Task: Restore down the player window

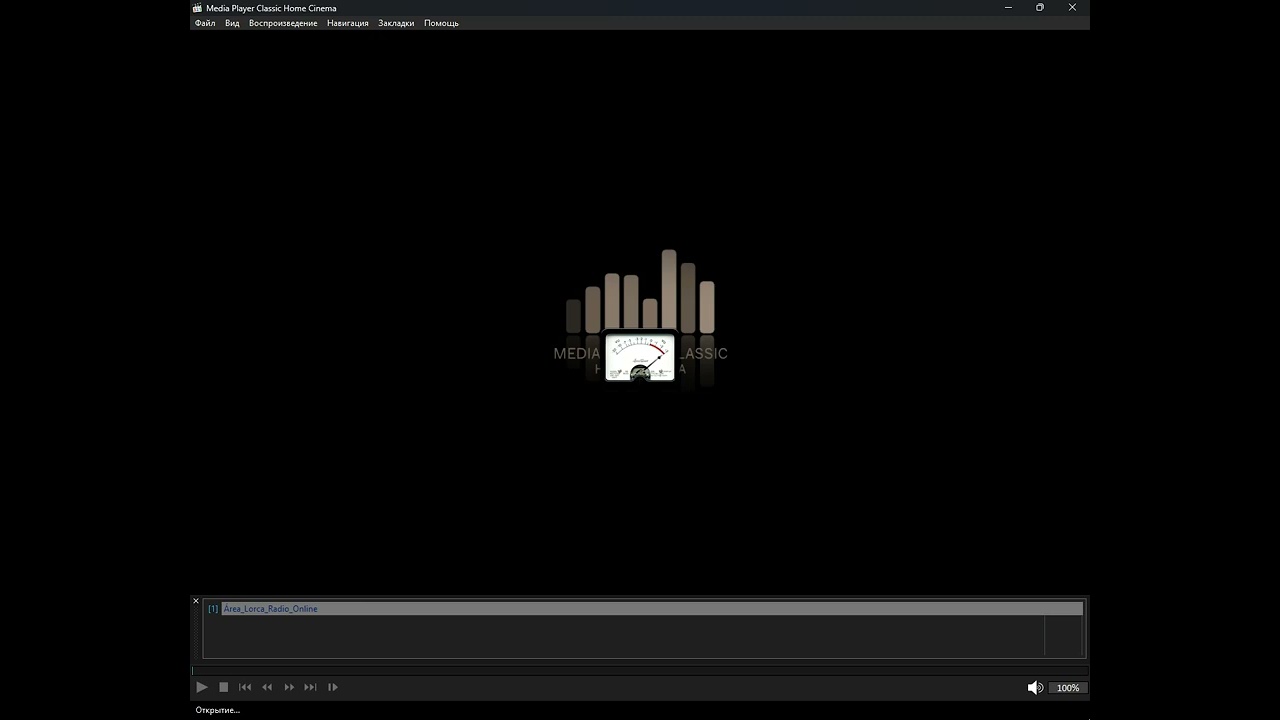Action: [1040, 8]
